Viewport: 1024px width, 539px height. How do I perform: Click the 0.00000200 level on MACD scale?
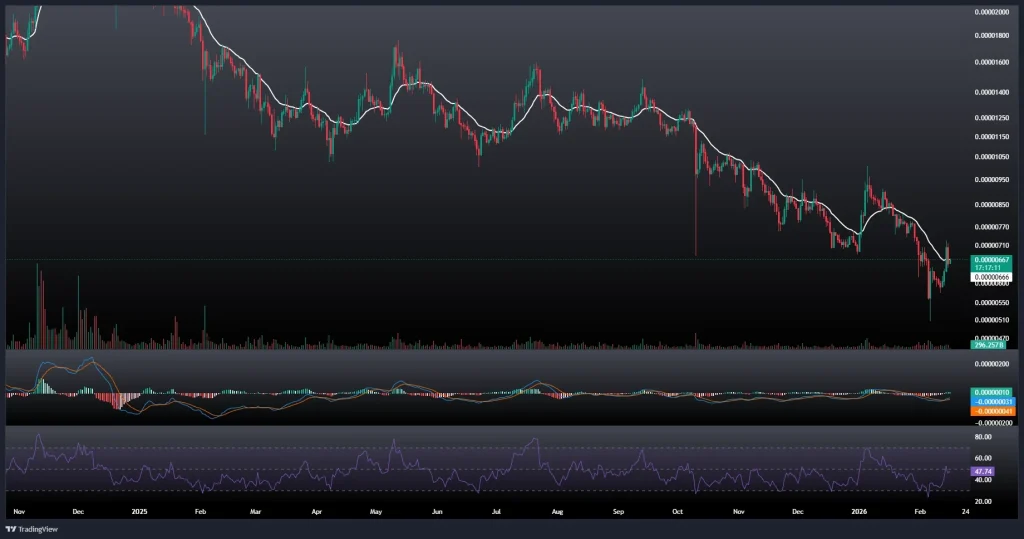(x=991, y=365)
